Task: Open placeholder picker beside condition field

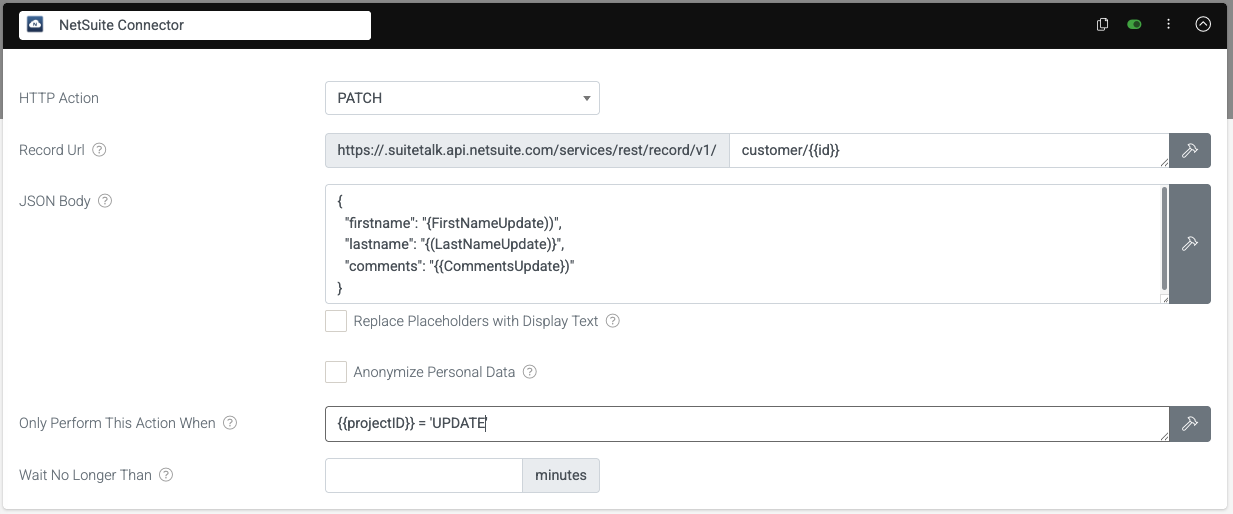Action: tap(1190, 423)
